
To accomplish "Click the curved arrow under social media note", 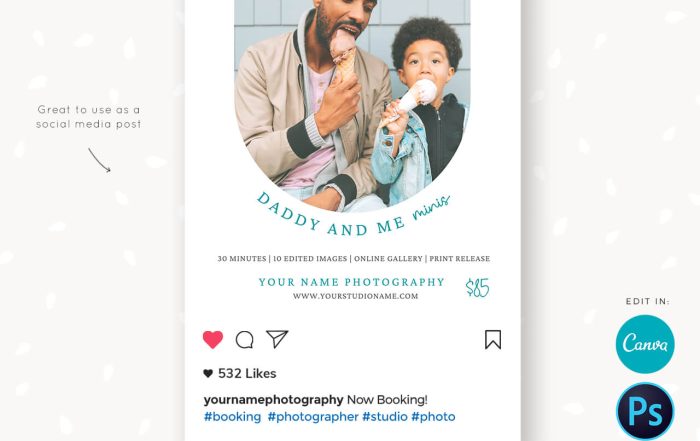I will pyautogui.click(x=99, y=160).
